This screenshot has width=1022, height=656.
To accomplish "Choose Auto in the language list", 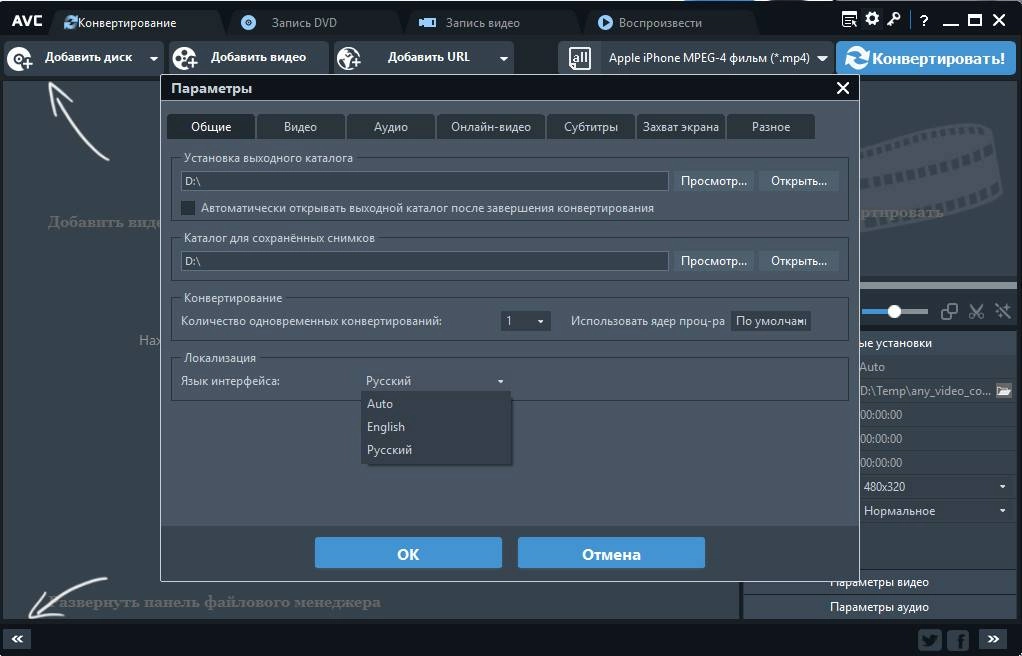I will 435,404.
